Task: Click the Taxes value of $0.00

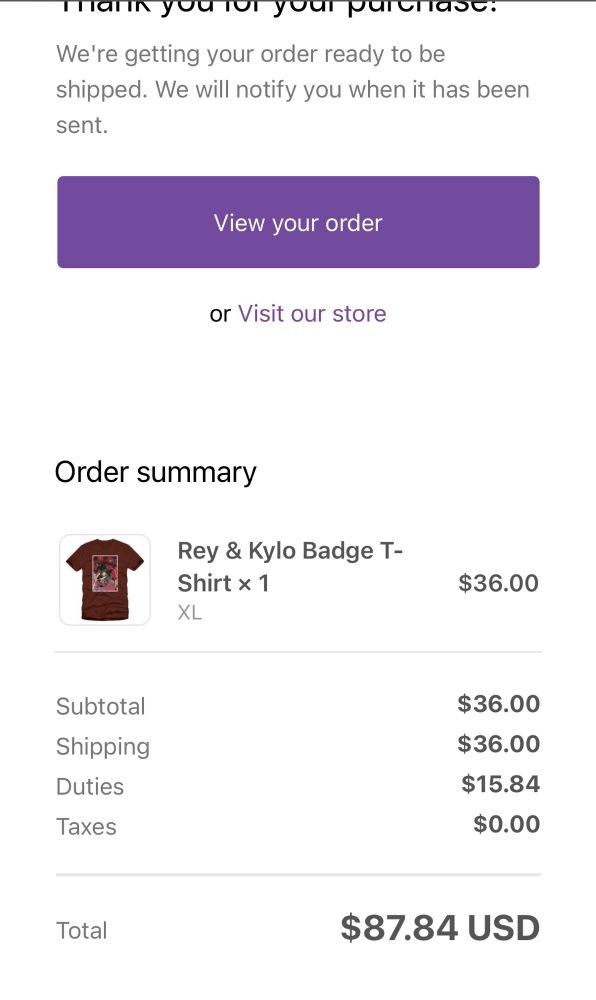Action: coord(506,823)
